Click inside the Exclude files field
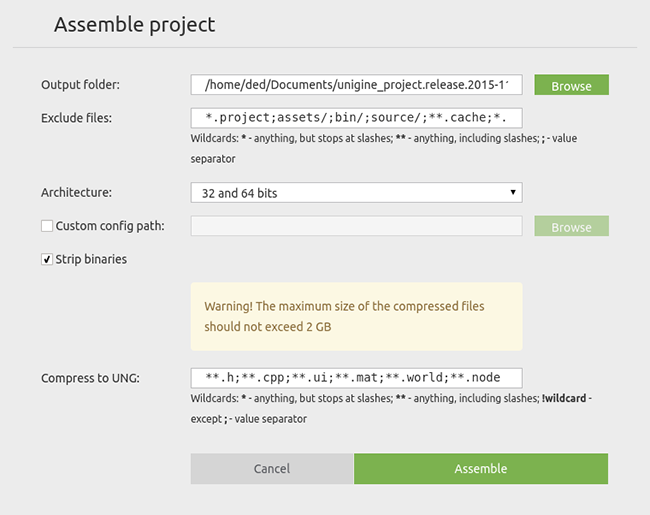 (x=357, y=118)
